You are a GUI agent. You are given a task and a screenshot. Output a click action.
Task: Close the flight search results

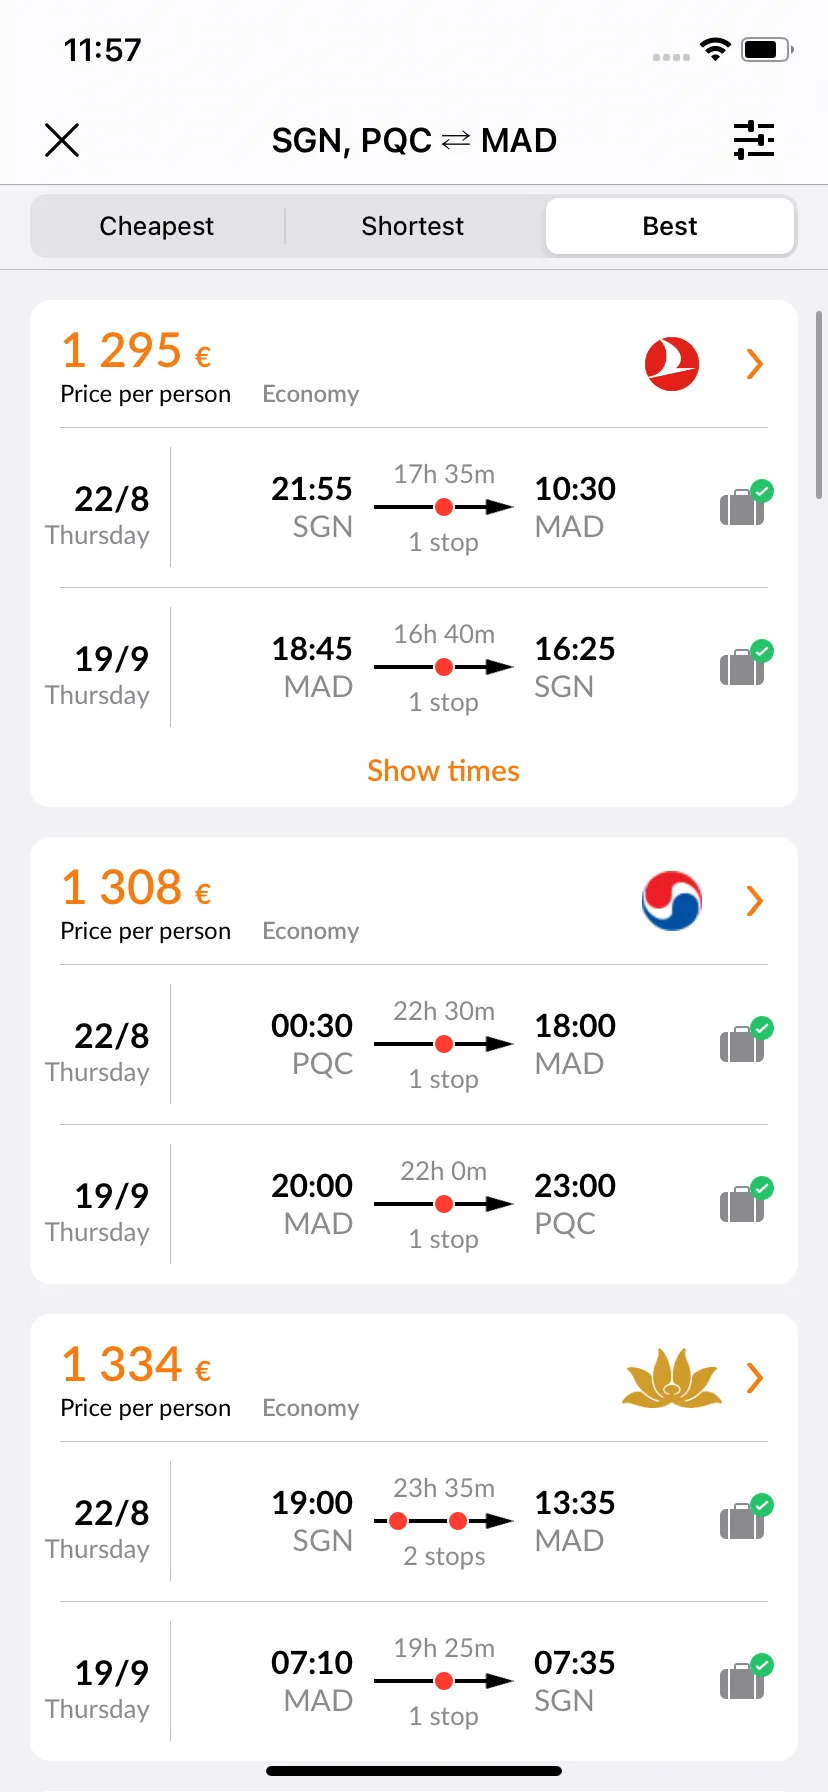pyautogui.click(x=62, y=140)
